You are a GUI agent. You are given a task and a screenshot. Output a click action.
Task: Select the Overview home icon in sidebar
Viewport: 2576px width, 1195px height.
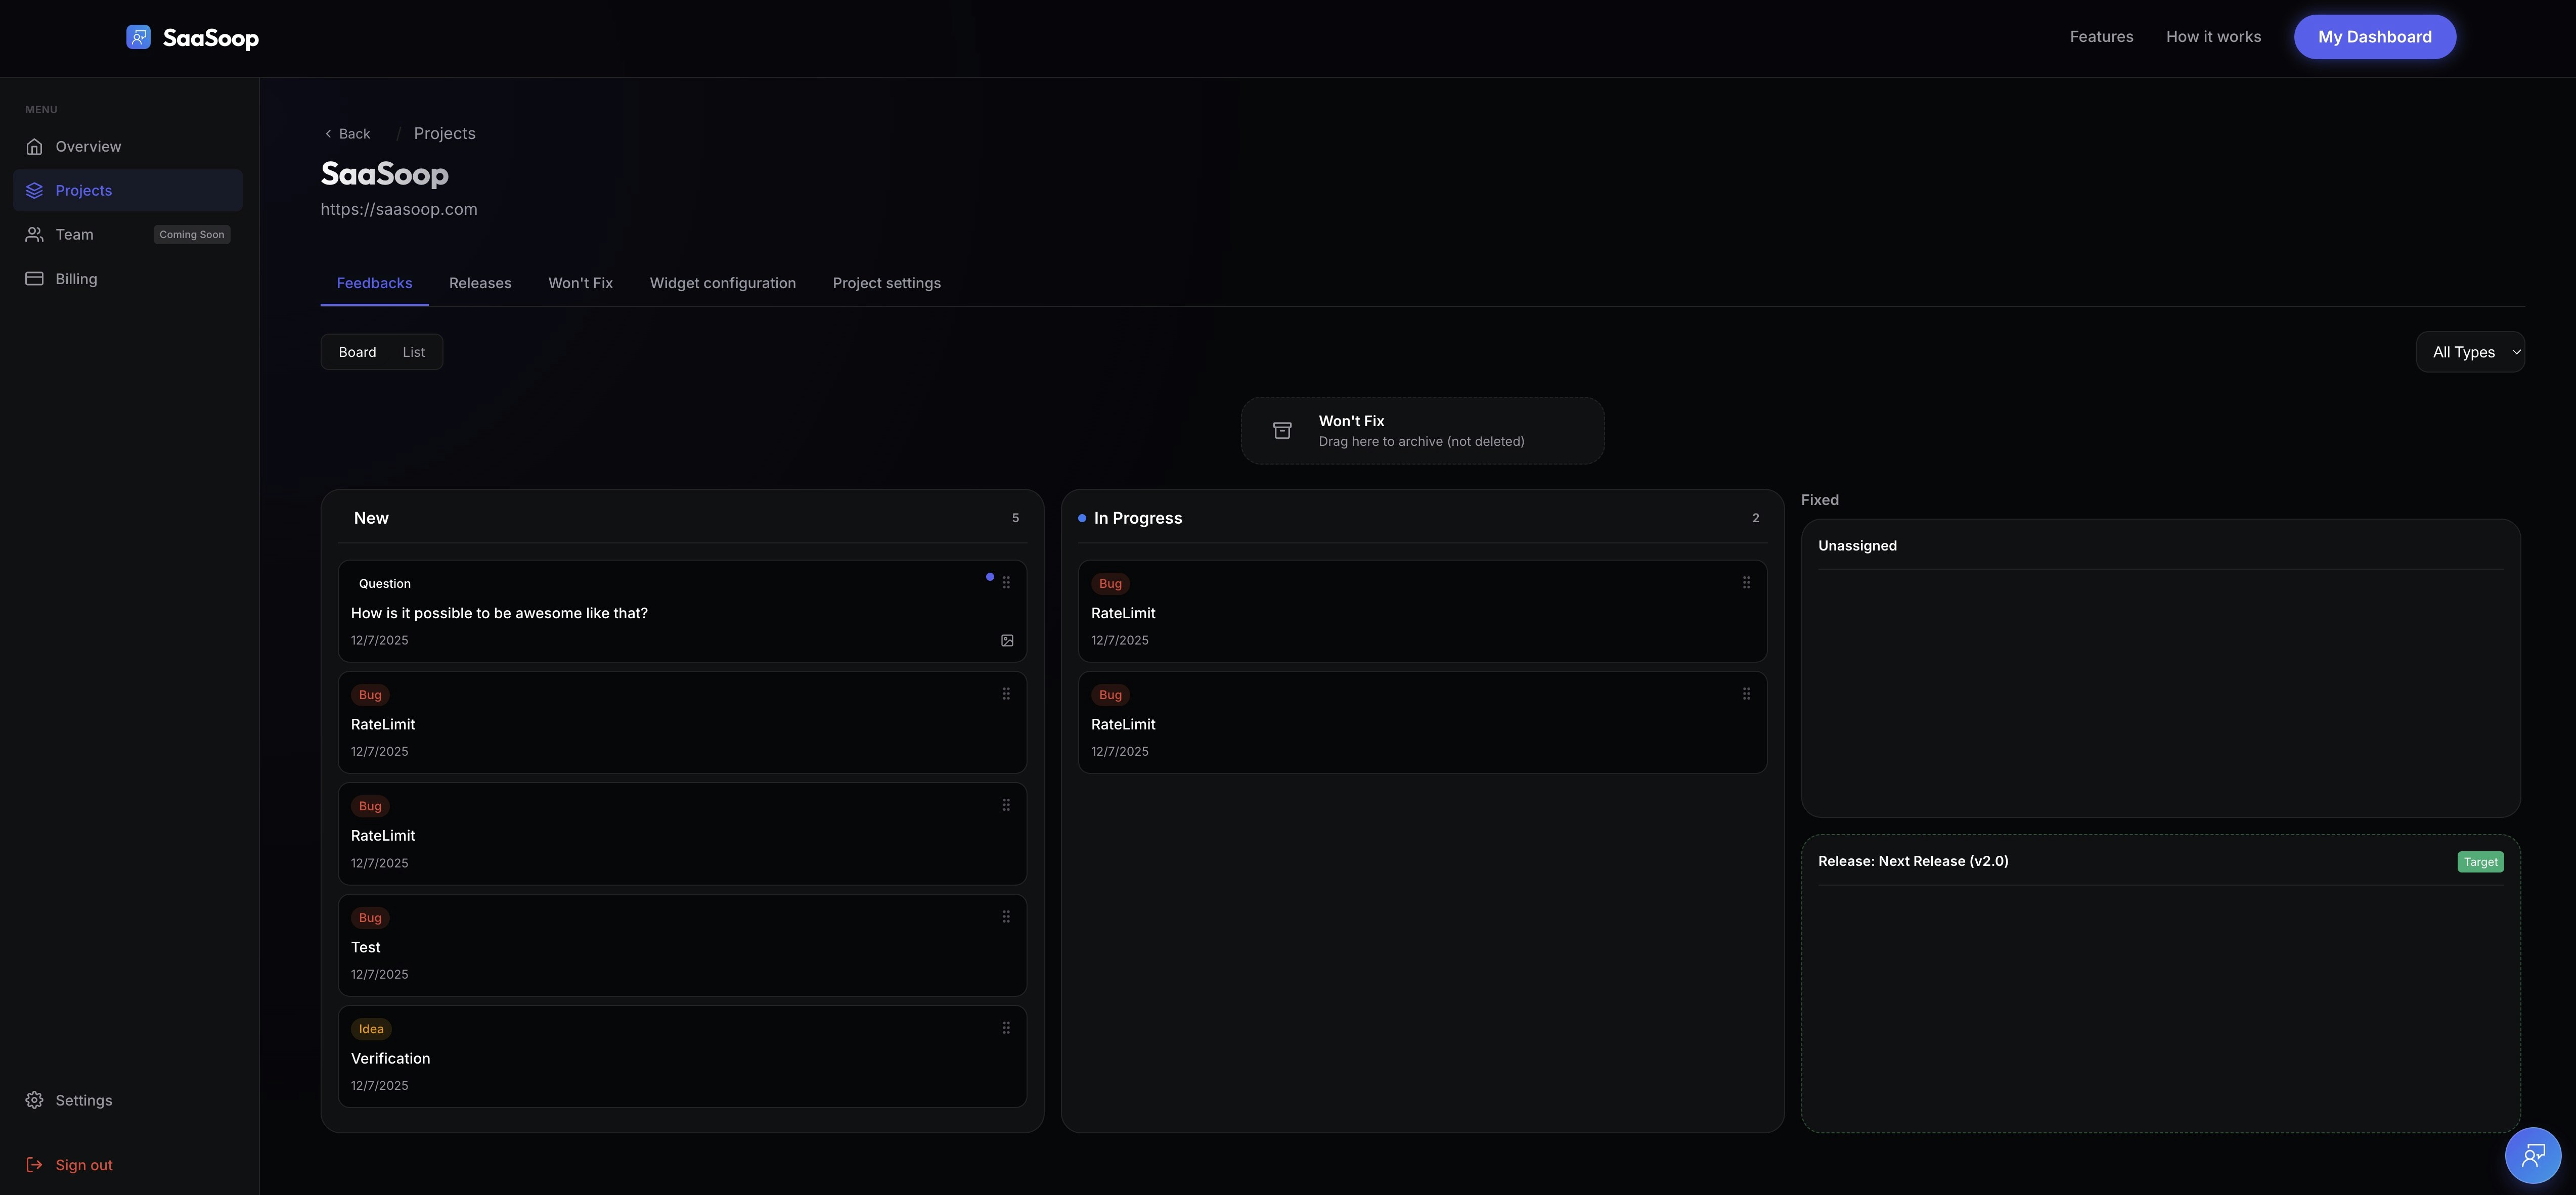[x=34, y=146]
